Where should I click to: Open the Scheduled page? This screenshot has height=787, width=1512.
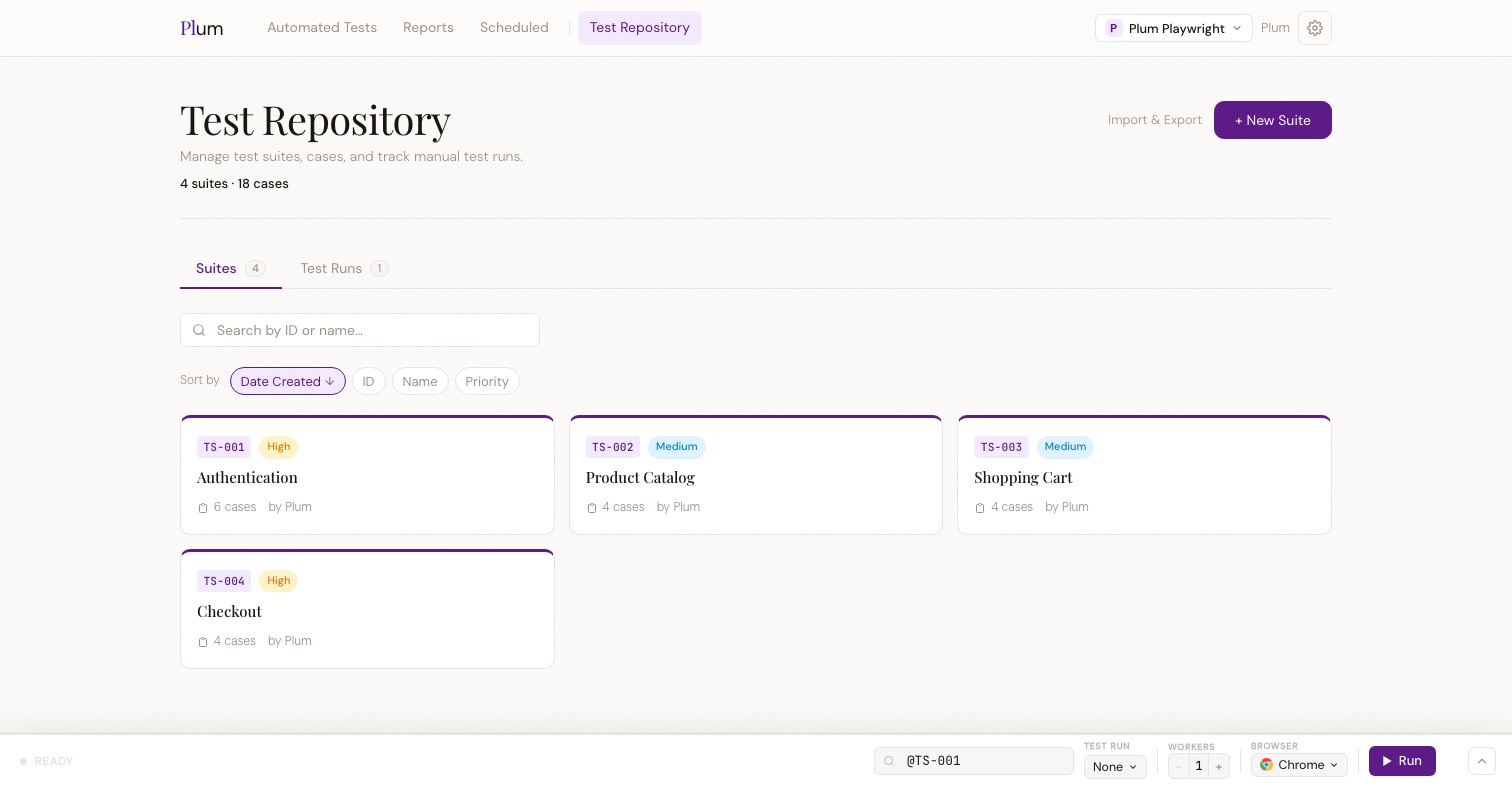514,28
